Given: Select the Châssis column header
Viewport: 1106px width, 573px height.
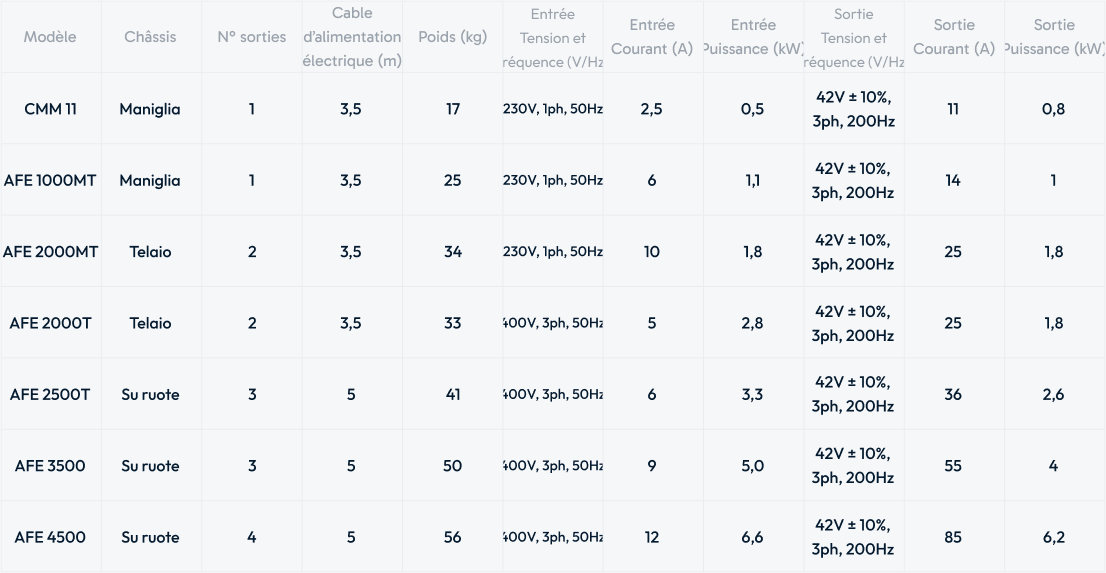Looking at the screenshot, I should tap(150, 37).
